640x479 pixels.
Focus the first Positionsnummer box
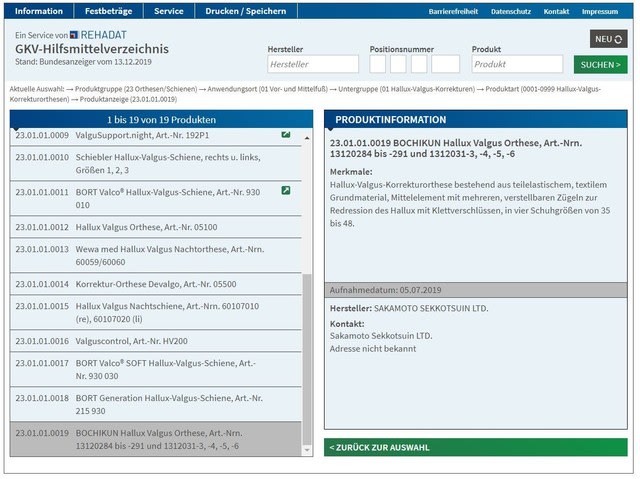[x=378, y=64]
